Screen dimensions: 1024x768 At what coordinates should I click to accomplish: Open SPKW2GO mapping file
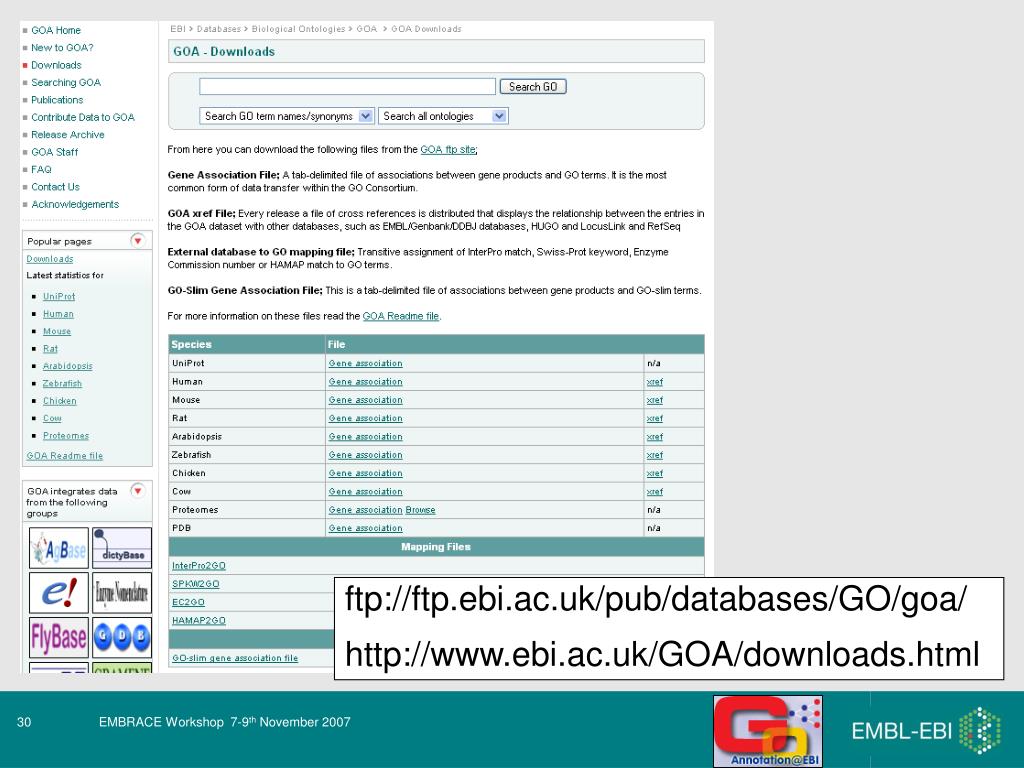(195, 584)
